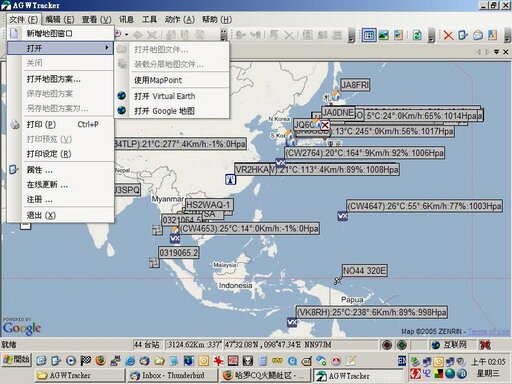Select 退出 (X) to quit
The image size is (512, 384).
tap(61, 215)
